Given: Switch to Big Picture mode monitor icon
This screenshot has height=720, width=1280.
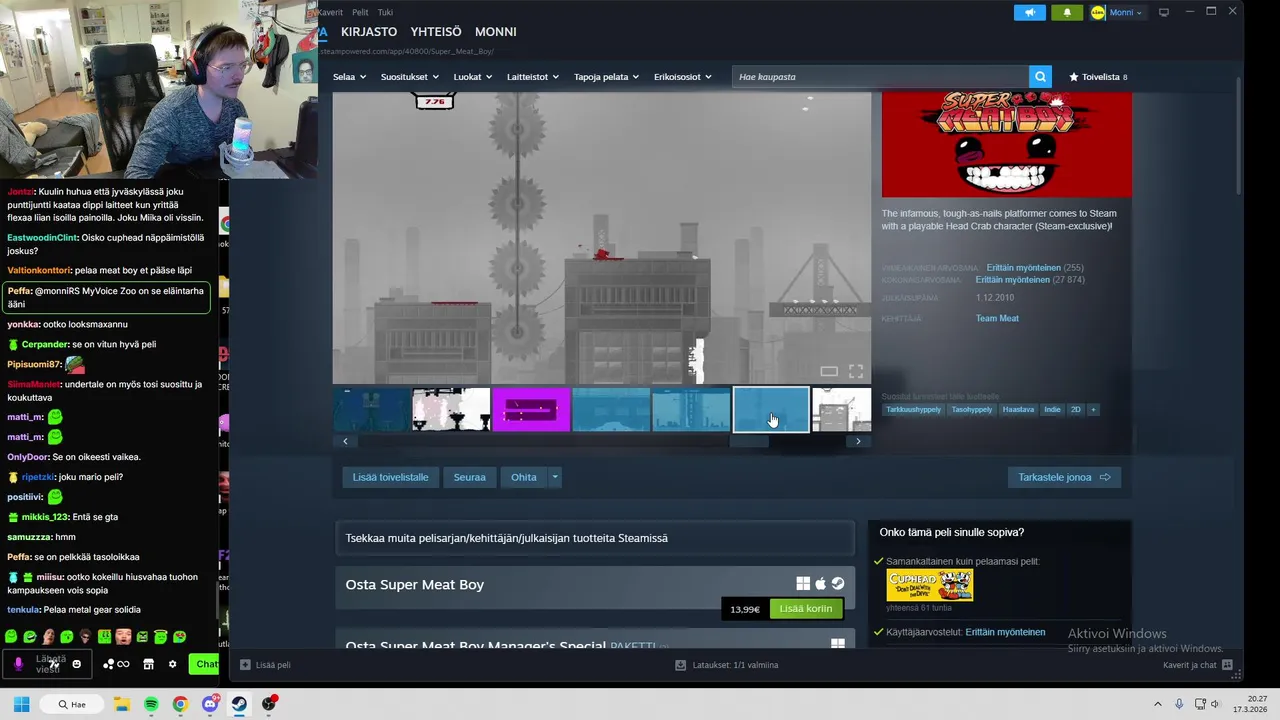Looking at the screenshot, I should [x=1163, y=12].
